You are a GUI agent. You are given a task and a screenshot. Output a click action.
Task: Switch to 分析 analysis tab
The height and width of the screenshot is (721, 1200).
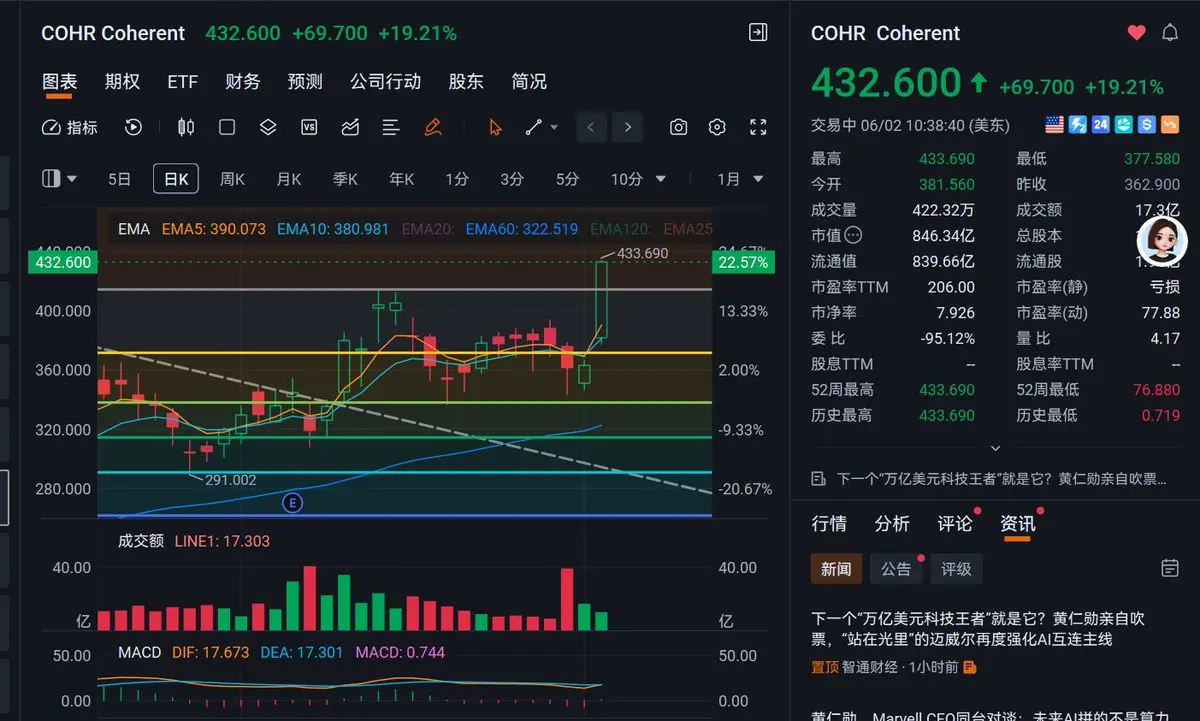tap(892, 523)
